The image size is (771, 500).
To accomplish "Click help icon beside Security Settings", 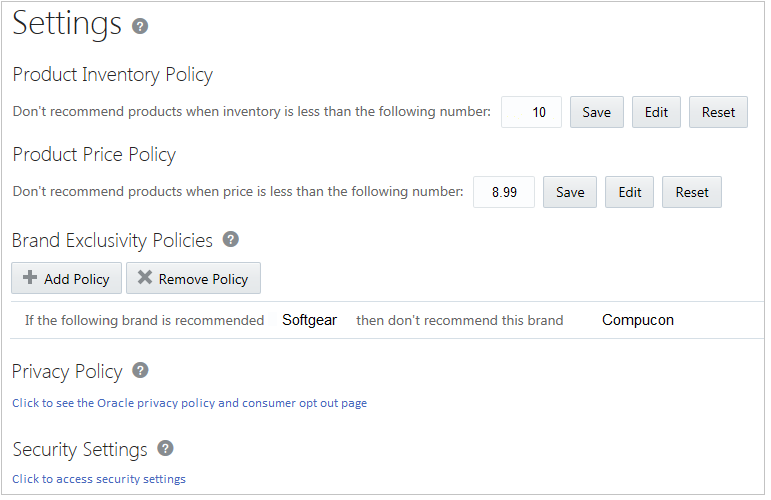I will (165, 449).
